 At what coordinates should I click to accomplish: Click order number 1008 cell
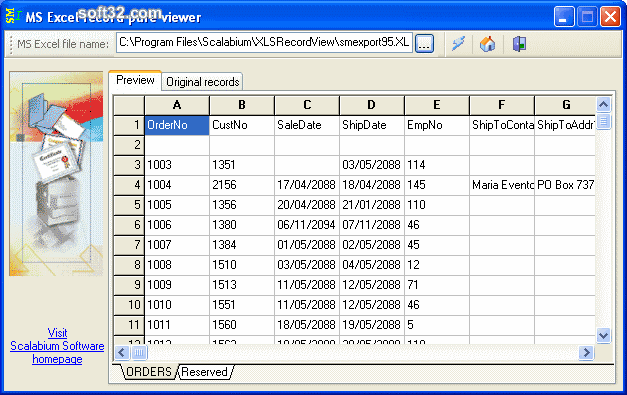pyautogui.click(x=177, y=265)
